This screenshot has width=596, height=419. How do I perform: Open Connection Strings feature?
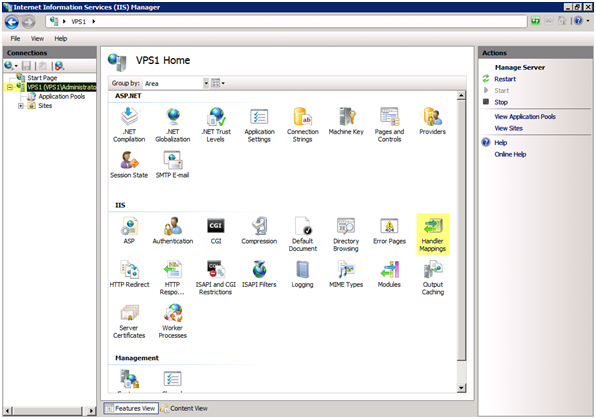point(303,124)
